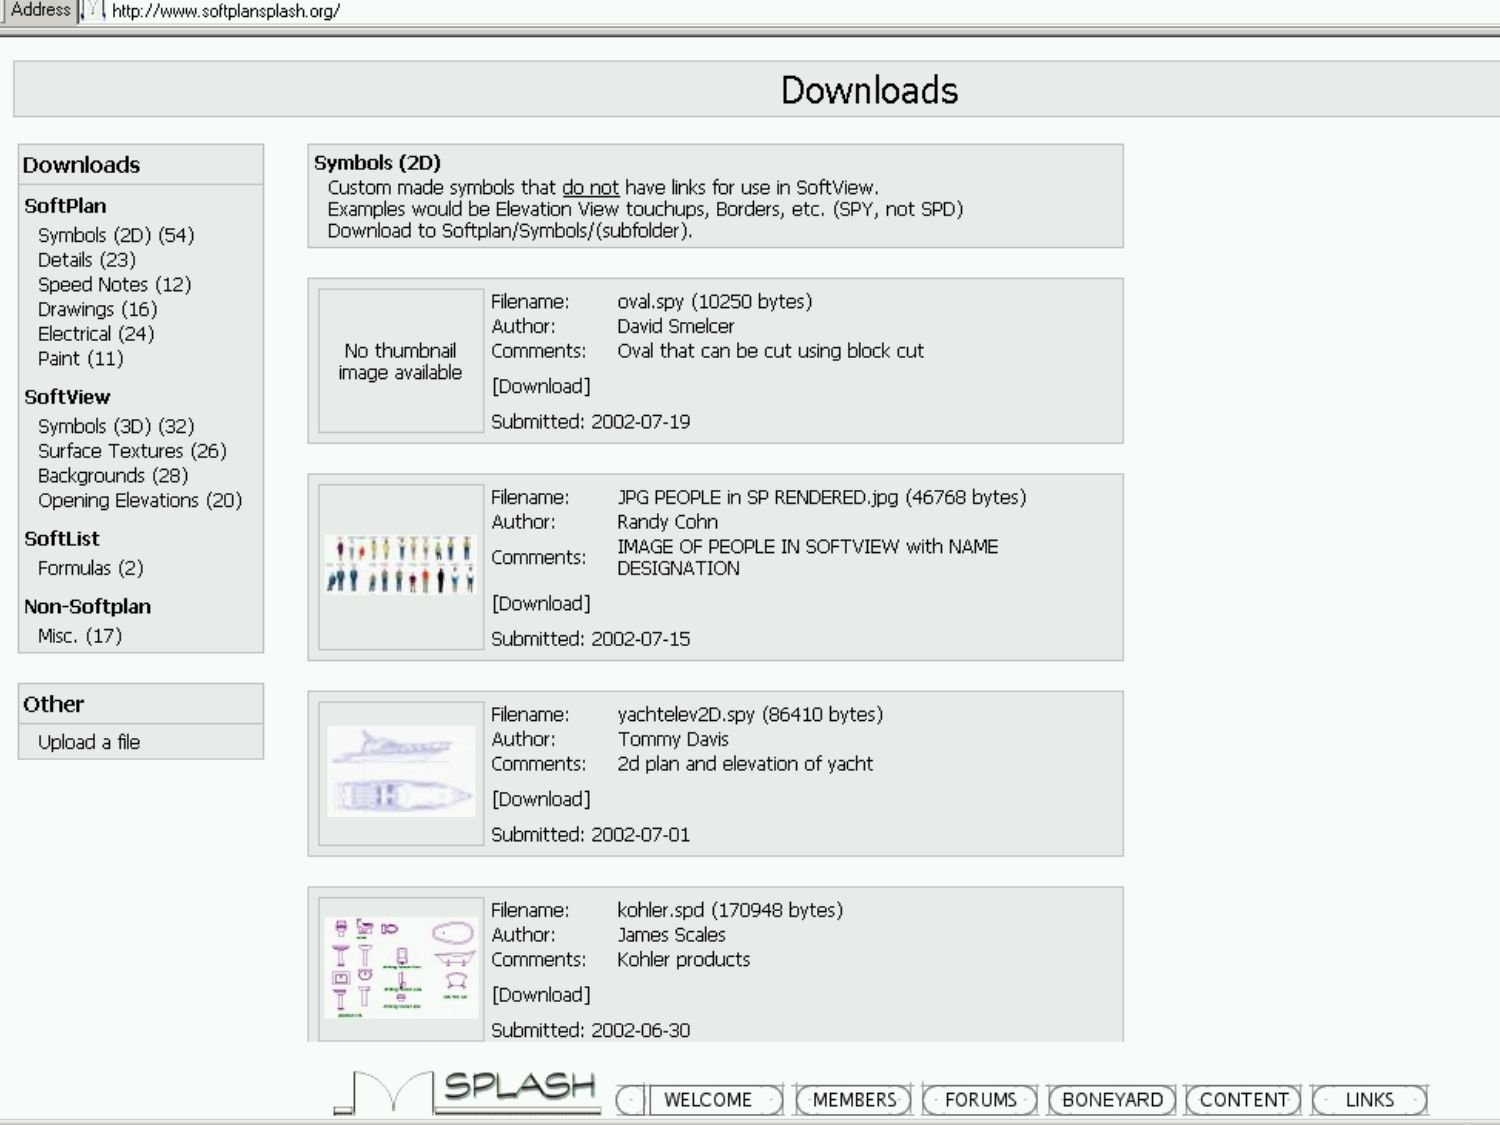Open the yacht elevation thumbnail
Screen dimensions: 1500x1125
tap(401, 772)
